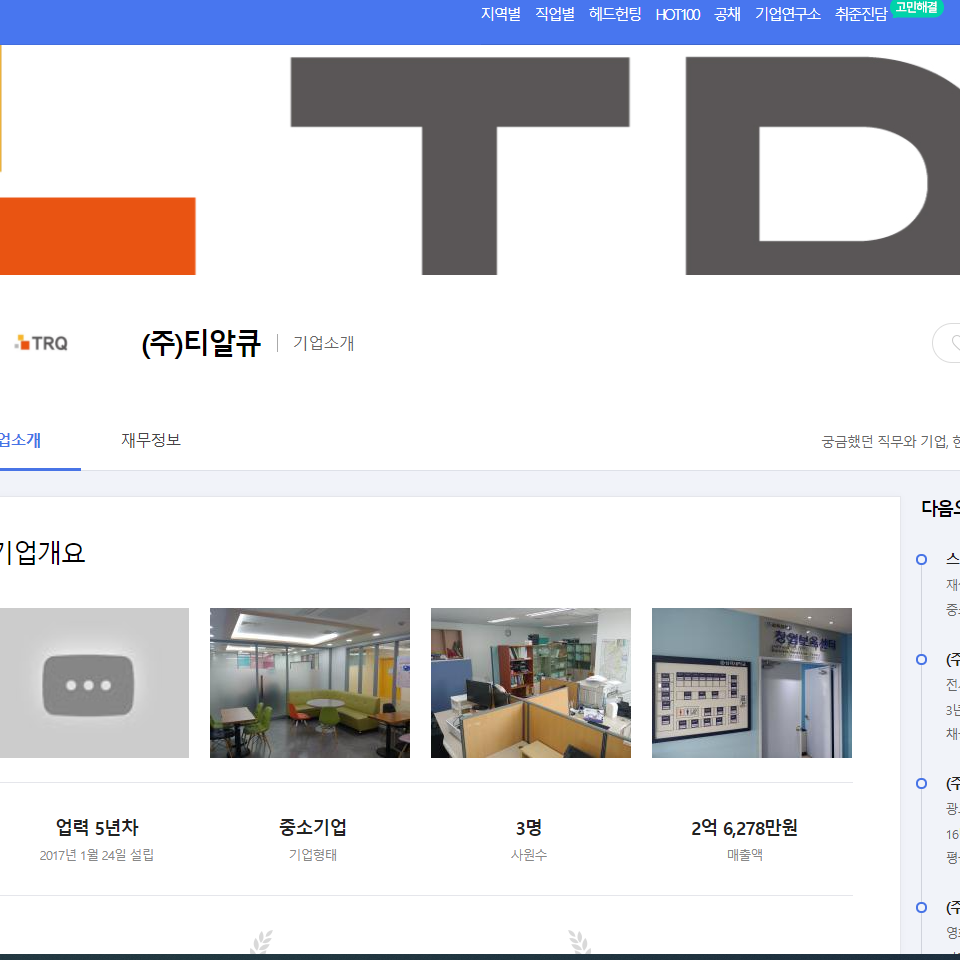The width and height of the screenshot is (960, 960).
Task: Open the 직업별 menu
Action: [555, 15]
